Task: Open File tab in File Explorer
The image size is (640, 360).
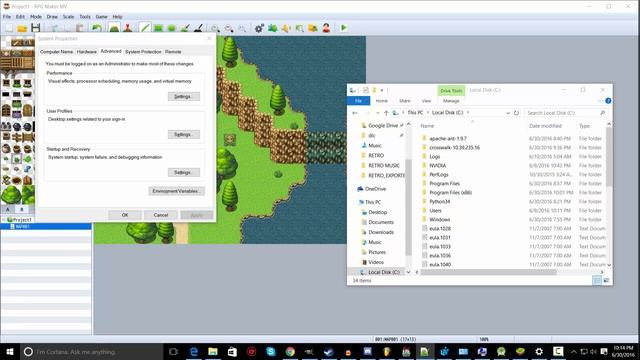Action: (x=358, y=101)
